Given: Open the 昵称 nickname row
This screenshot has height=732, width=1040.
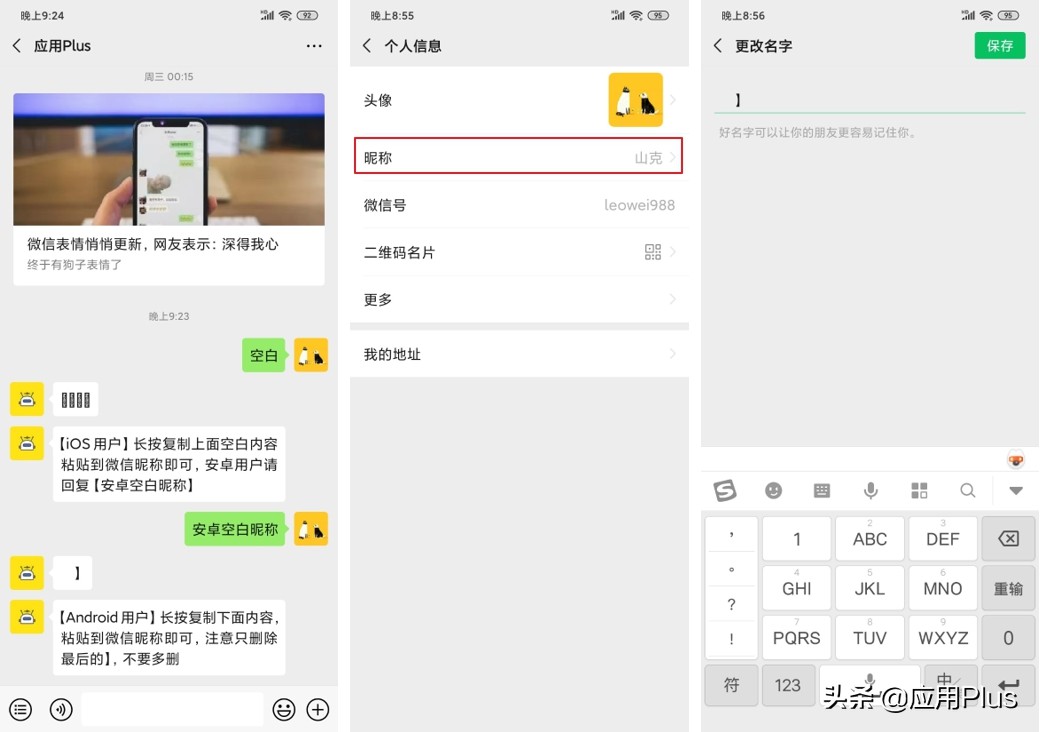Looking at the screenshot, I should [x=519, y=156].
